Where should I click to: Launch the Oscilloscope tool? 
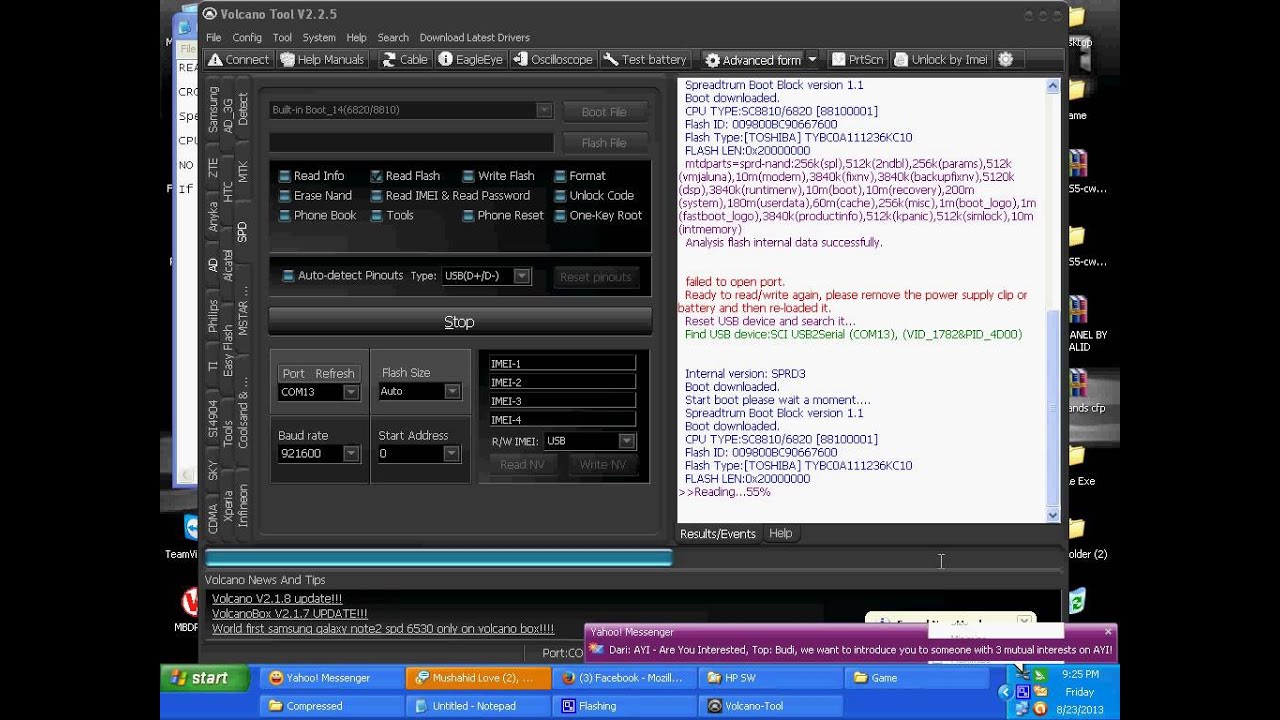coord(553,60)
